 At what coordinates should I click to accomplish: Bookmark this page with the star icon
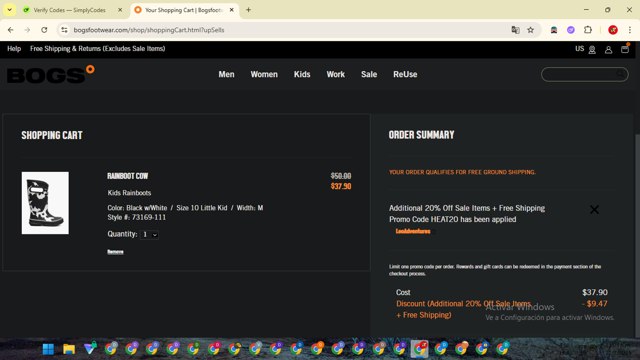(x=530, y=30)
